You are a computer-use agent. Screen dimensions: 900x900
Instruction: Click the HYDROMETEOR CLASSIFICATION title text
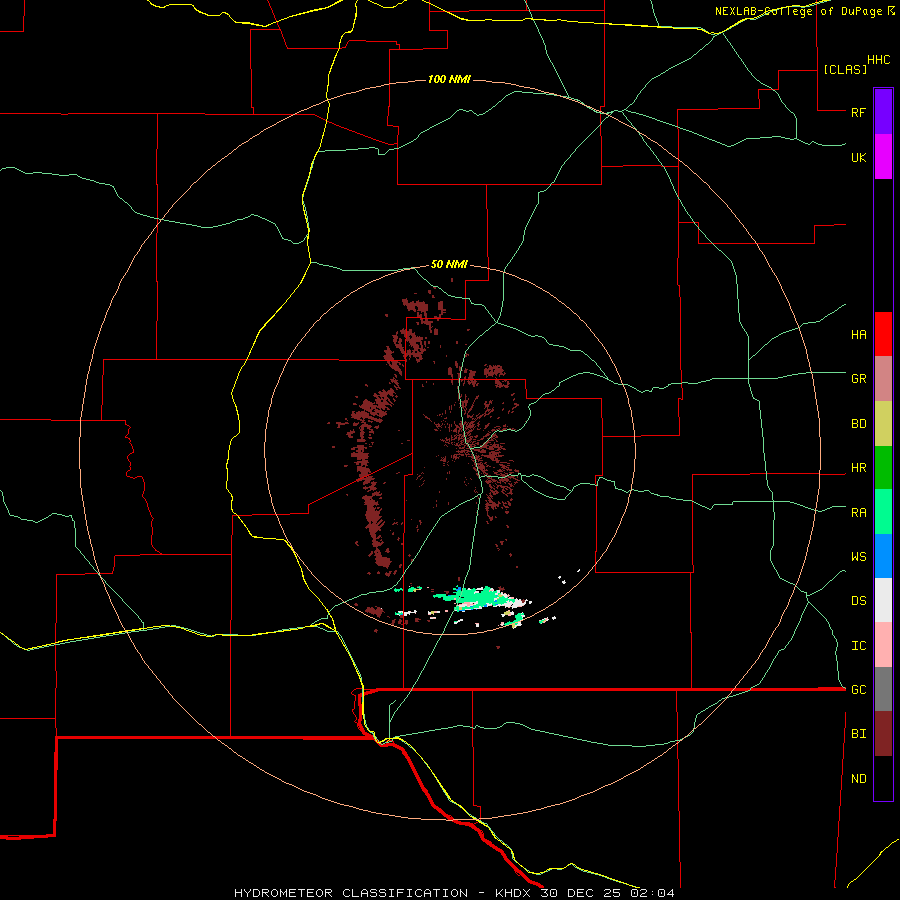pyautogui.click(x=351, y=893)
